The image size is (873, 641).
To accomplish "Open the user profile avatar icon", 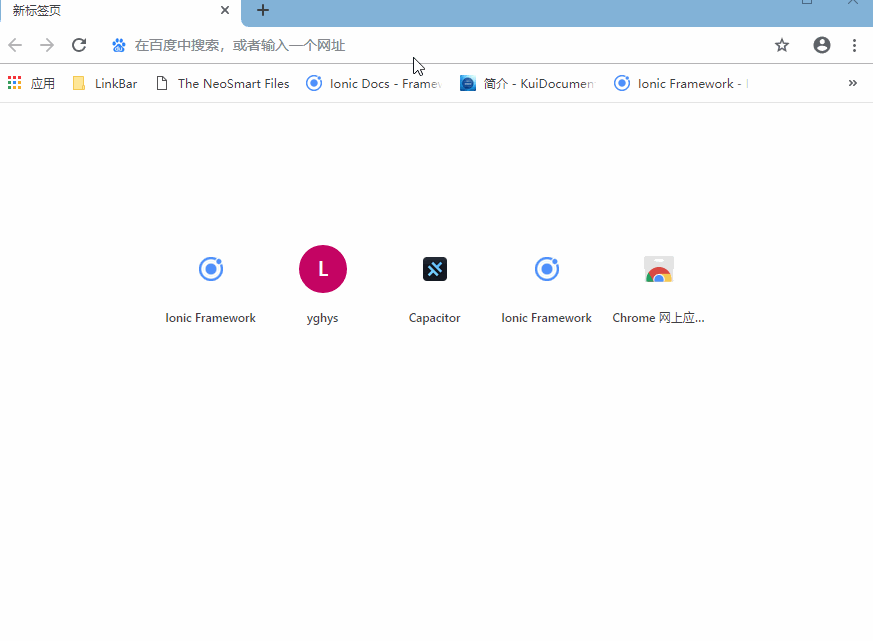I will pos(822,45).
